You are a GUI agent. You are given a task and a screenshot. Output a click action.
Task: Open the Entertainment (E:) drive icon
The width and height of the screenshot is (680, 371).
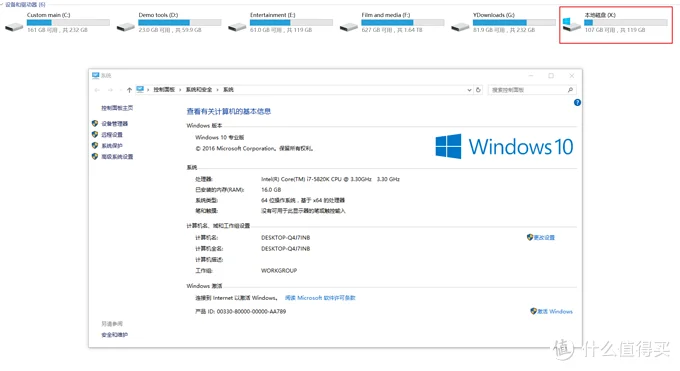pyautogui.click(x=237, y=27)
